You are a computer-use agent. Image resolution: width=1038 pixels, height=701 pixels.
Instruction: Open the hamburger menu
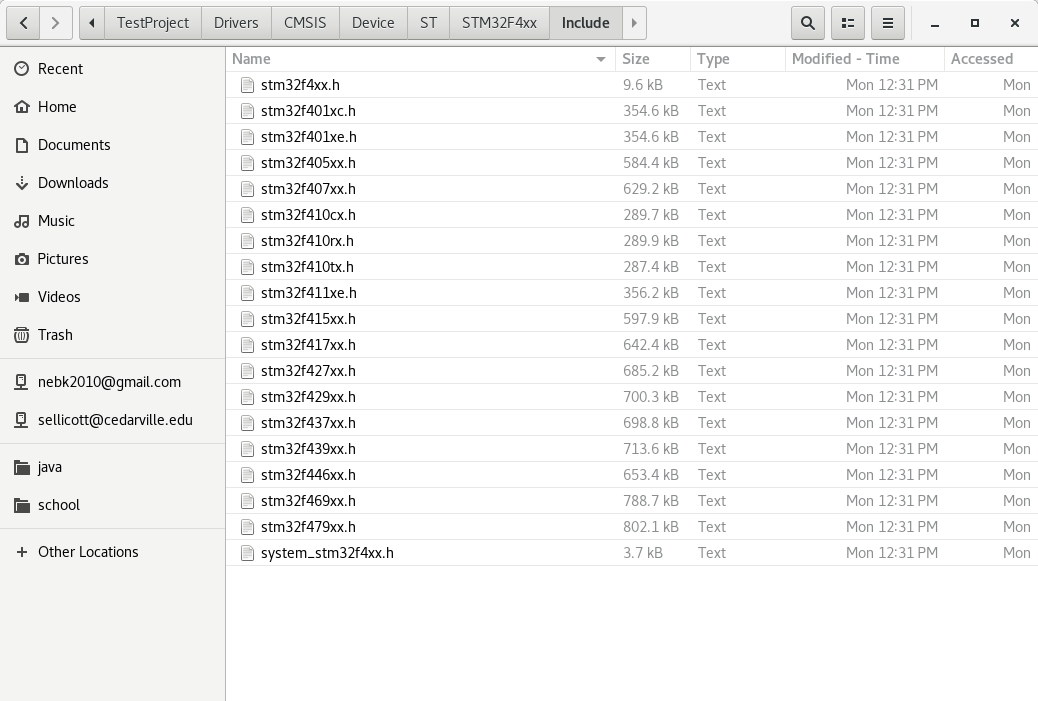[888, 23]
